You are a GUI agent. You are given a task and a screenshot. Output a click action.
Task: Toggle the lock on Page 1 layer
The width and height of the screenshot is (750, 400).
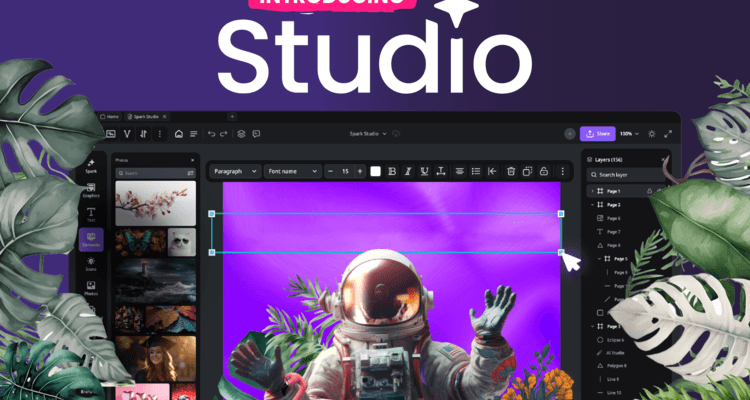650,191
